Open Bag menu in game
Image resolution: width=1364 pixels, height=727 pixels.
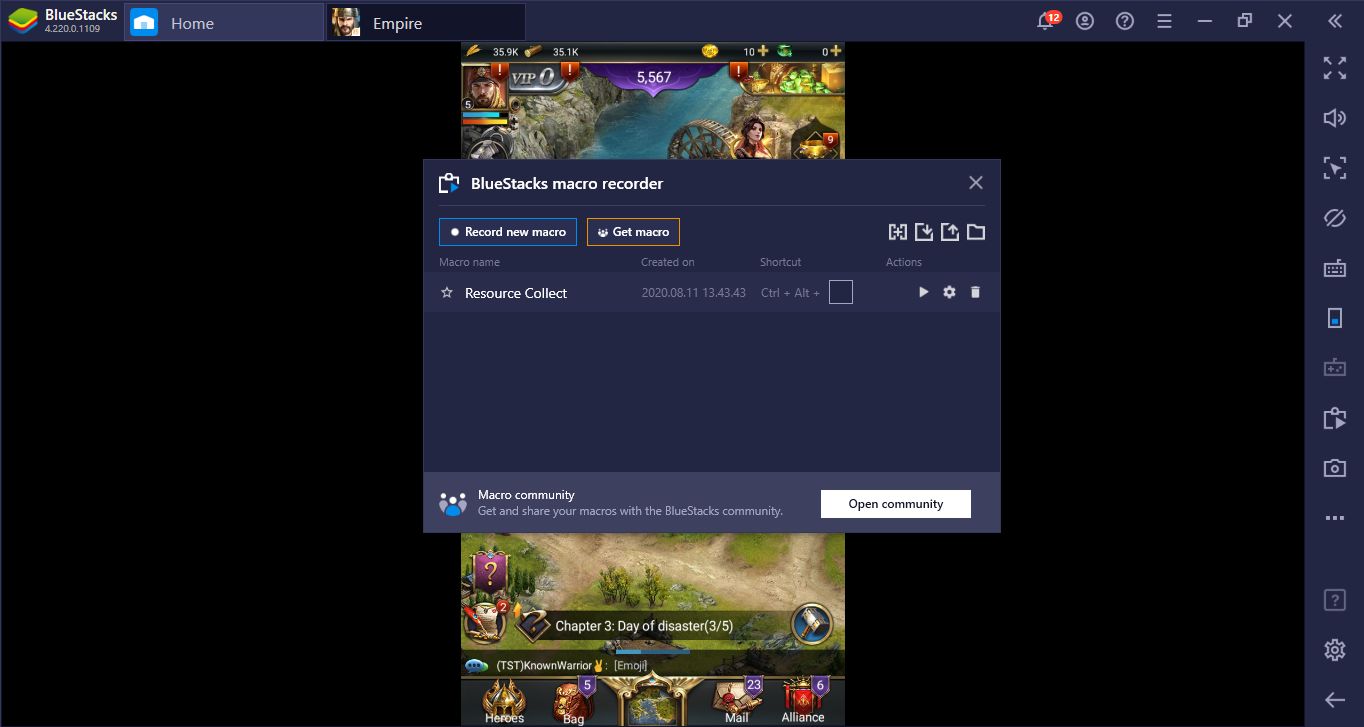(x=573, y=702)
